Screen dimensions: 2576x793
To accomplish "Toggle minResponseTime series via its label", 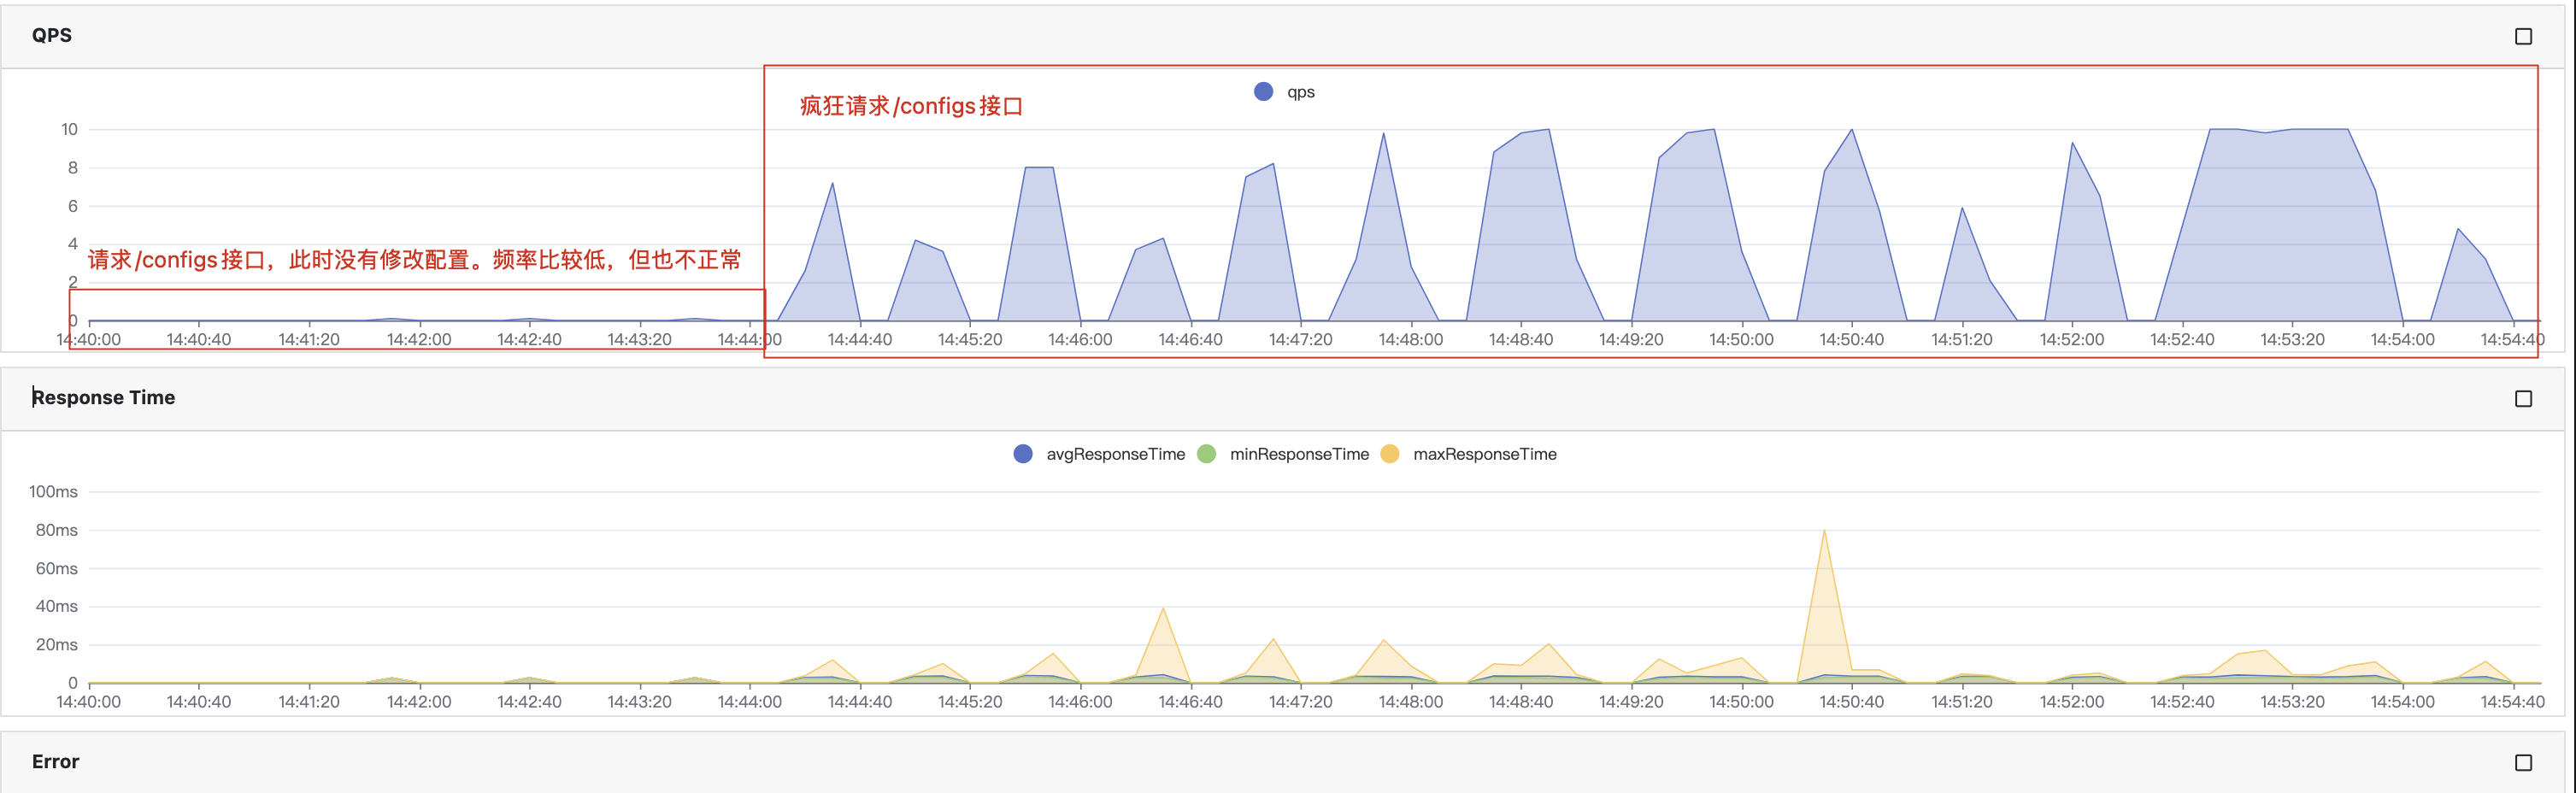I will (1299, 453).
